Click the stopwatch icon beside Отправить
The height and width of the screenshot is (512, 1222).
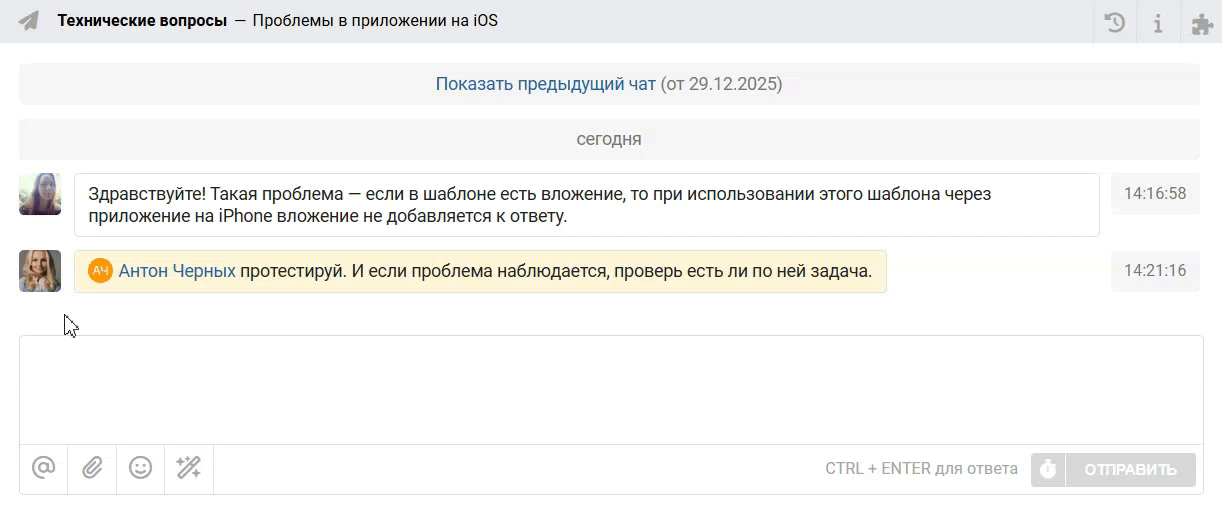point(1048,469)
